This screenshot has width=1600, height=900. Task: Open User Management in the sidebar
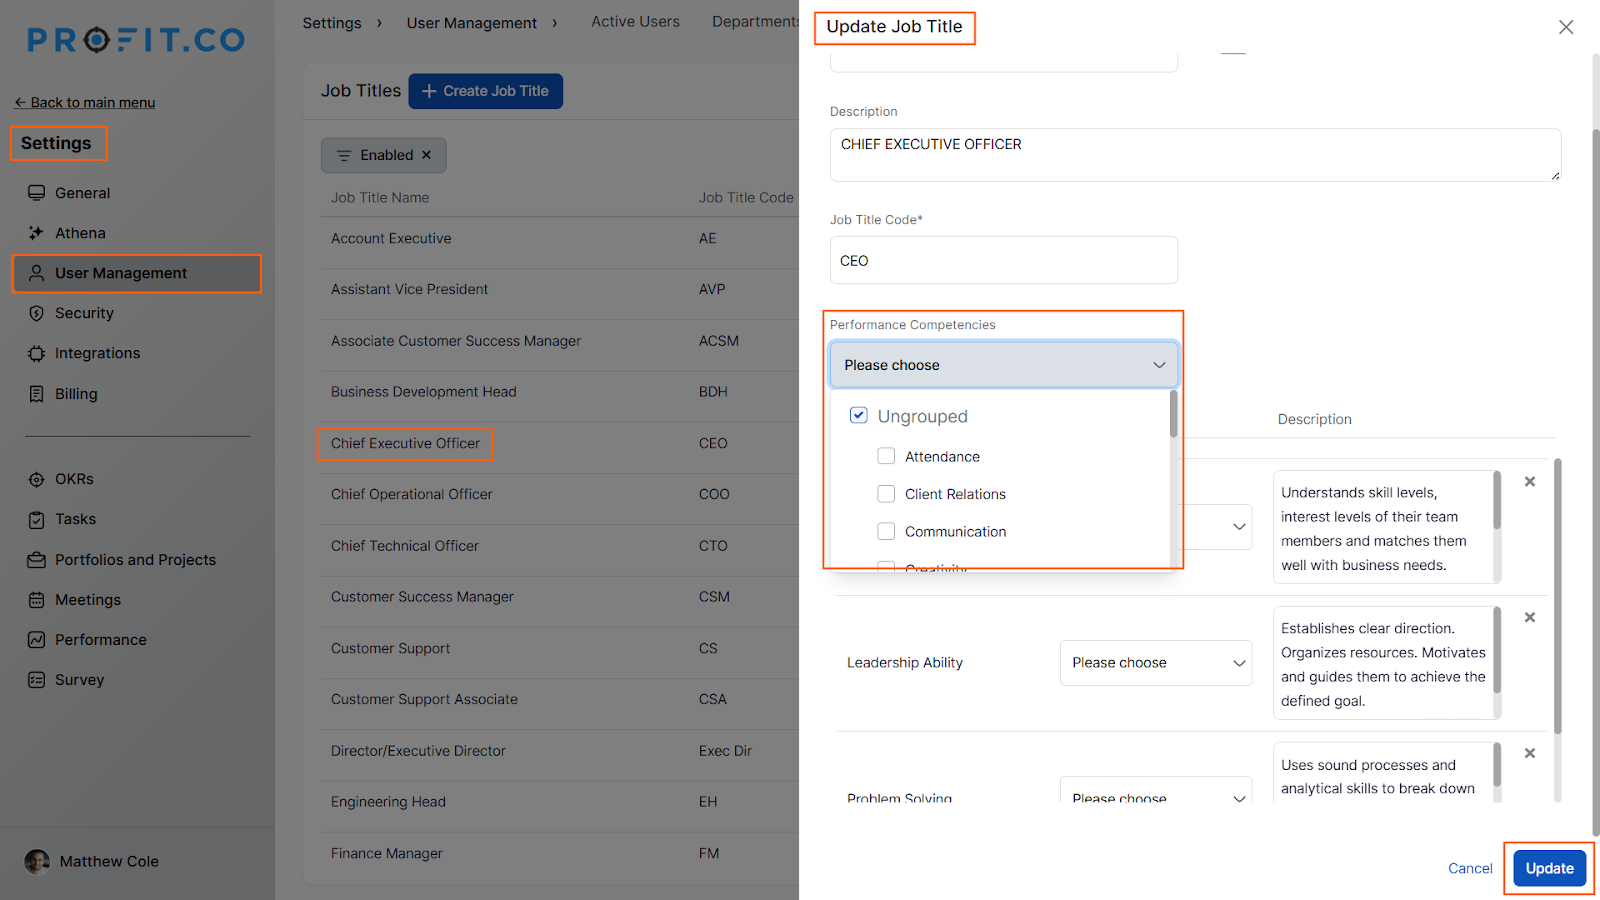coord(121,273)
